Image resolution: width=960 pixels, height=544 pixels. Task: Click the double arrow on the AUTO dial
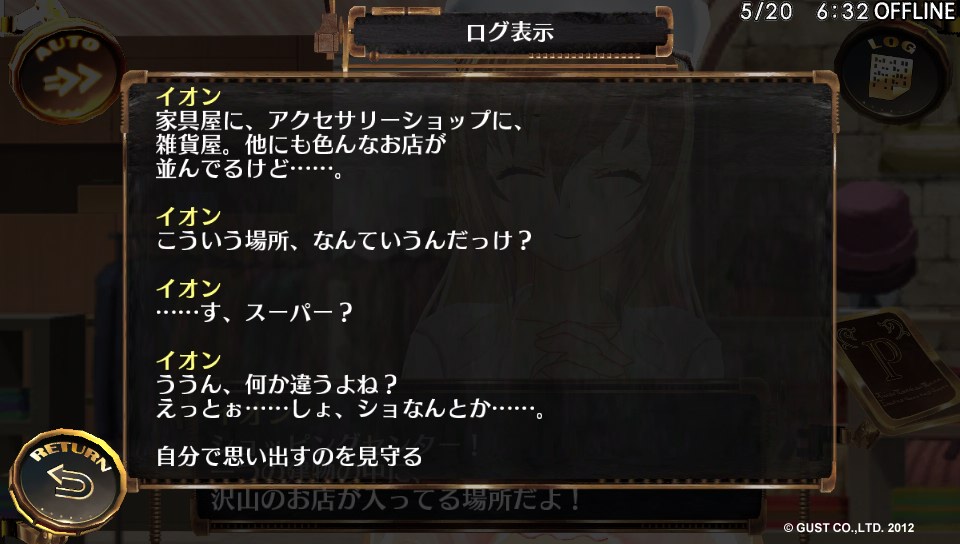click(72, 80)
